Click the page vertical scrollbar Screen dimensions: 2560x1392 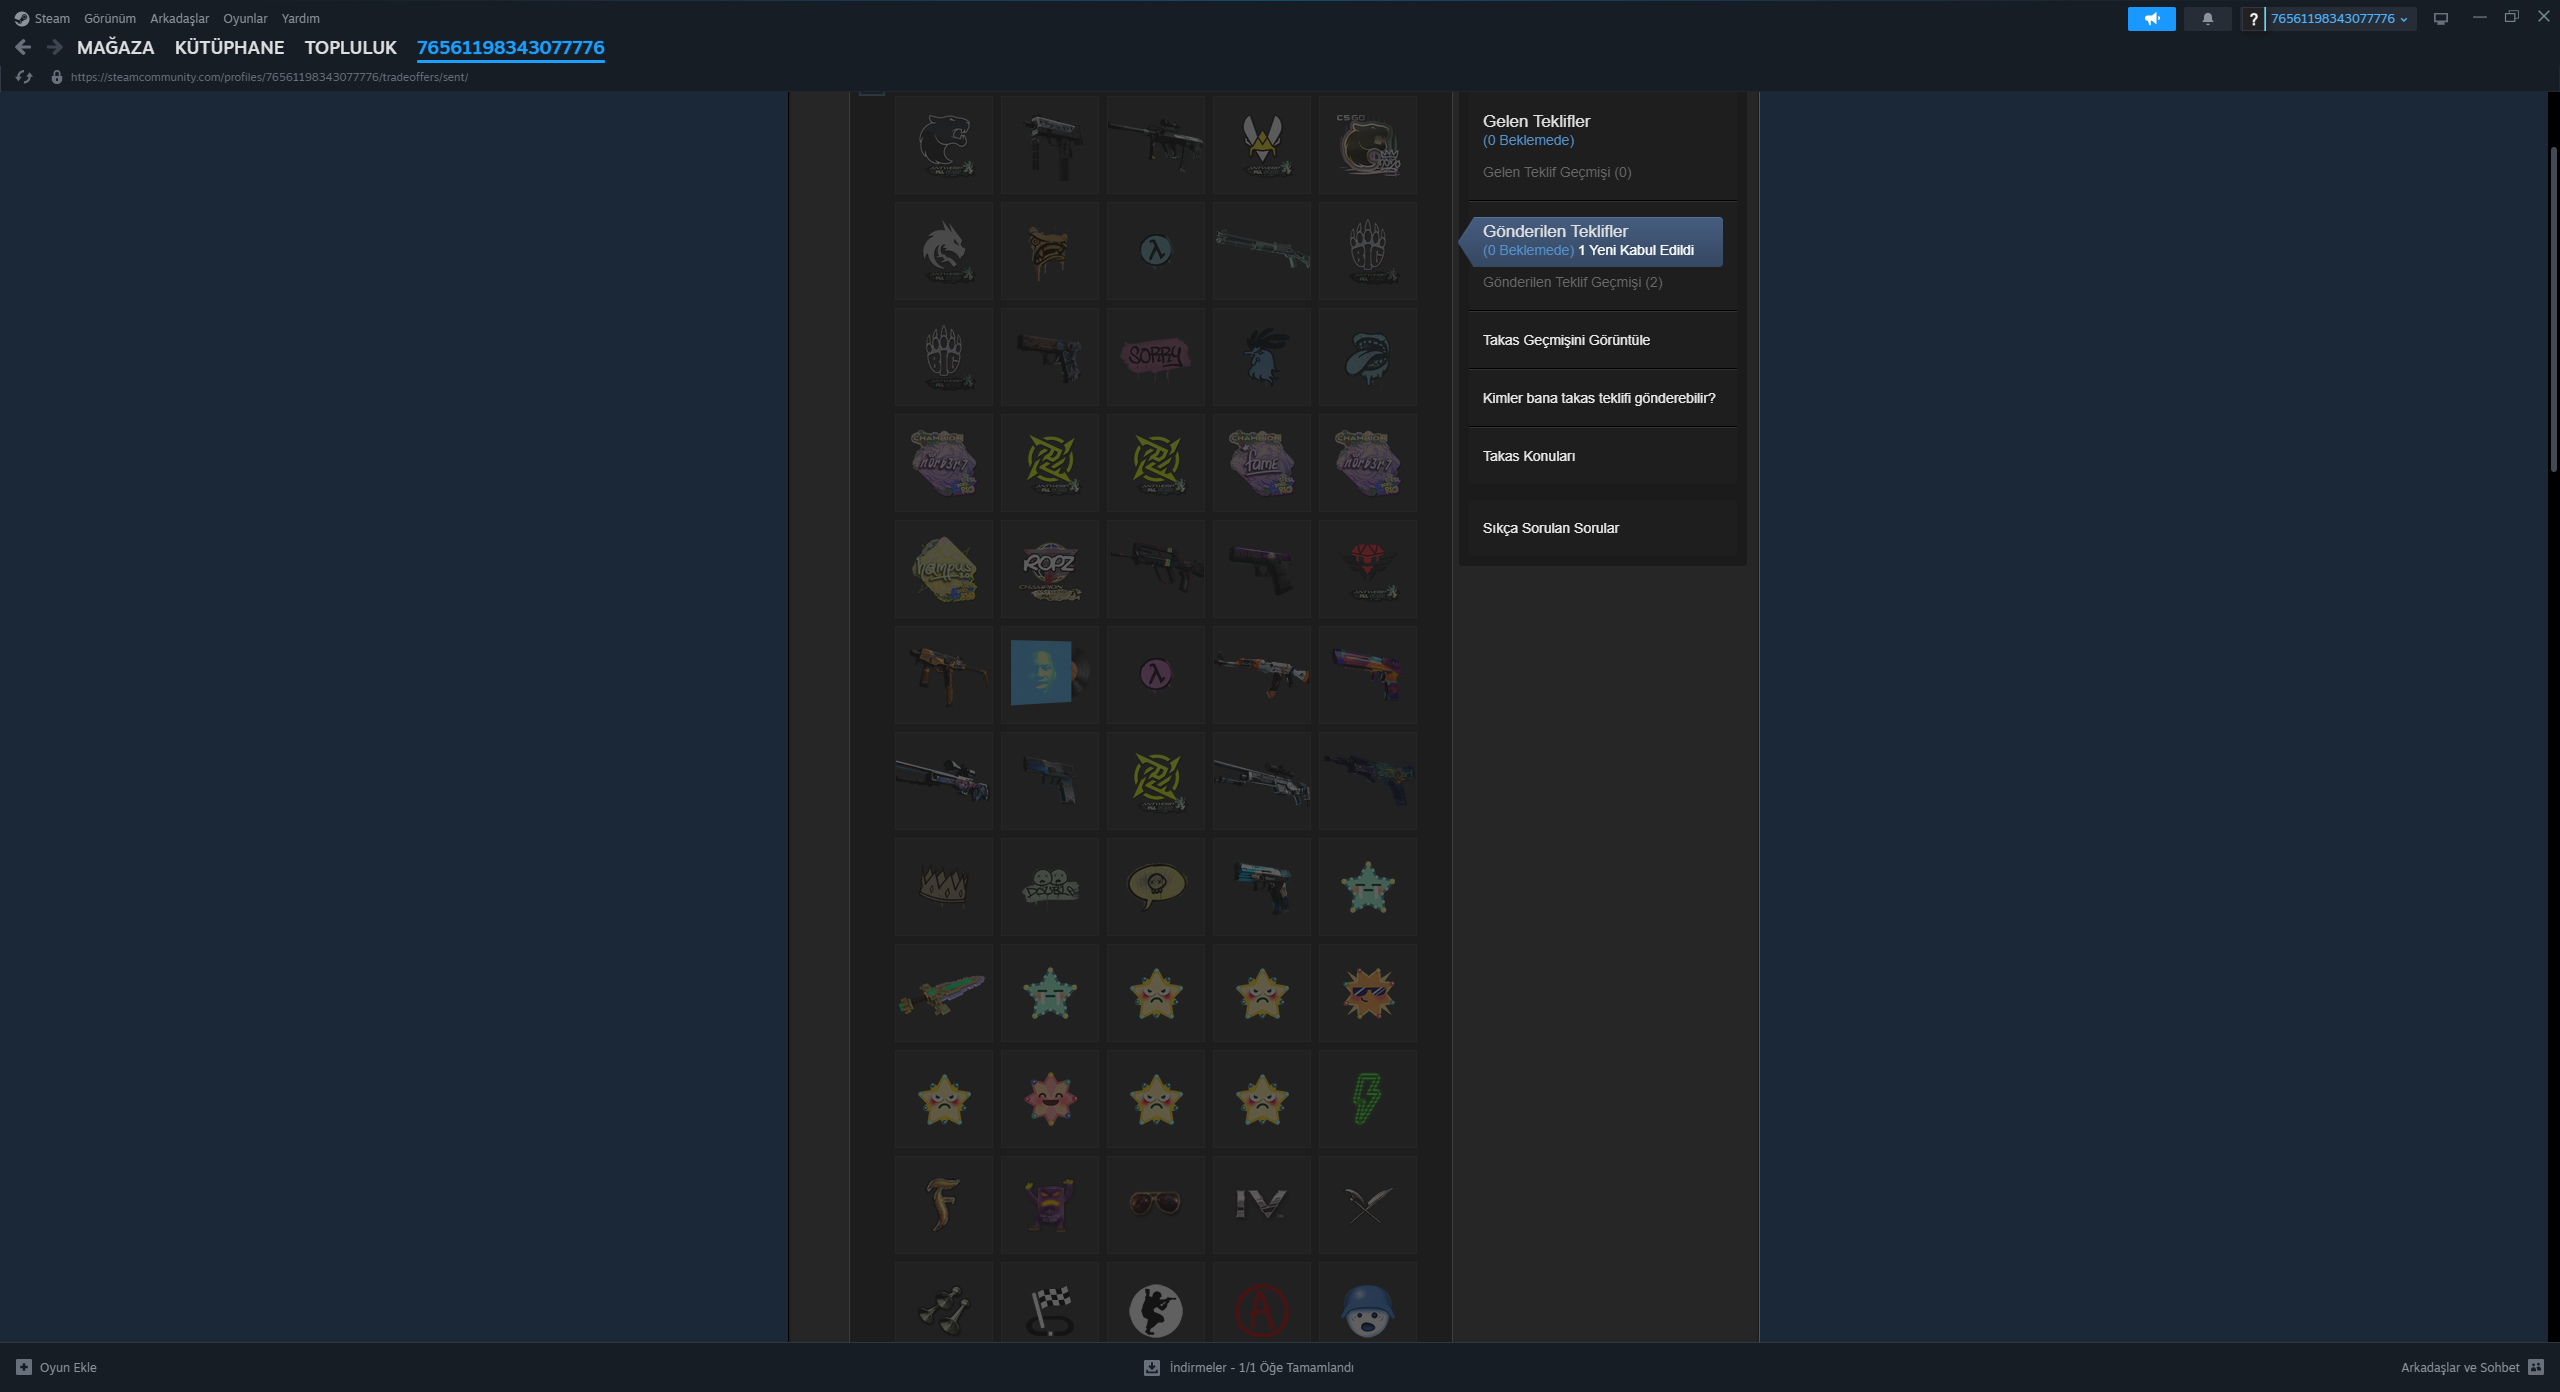coord(2553,310)
